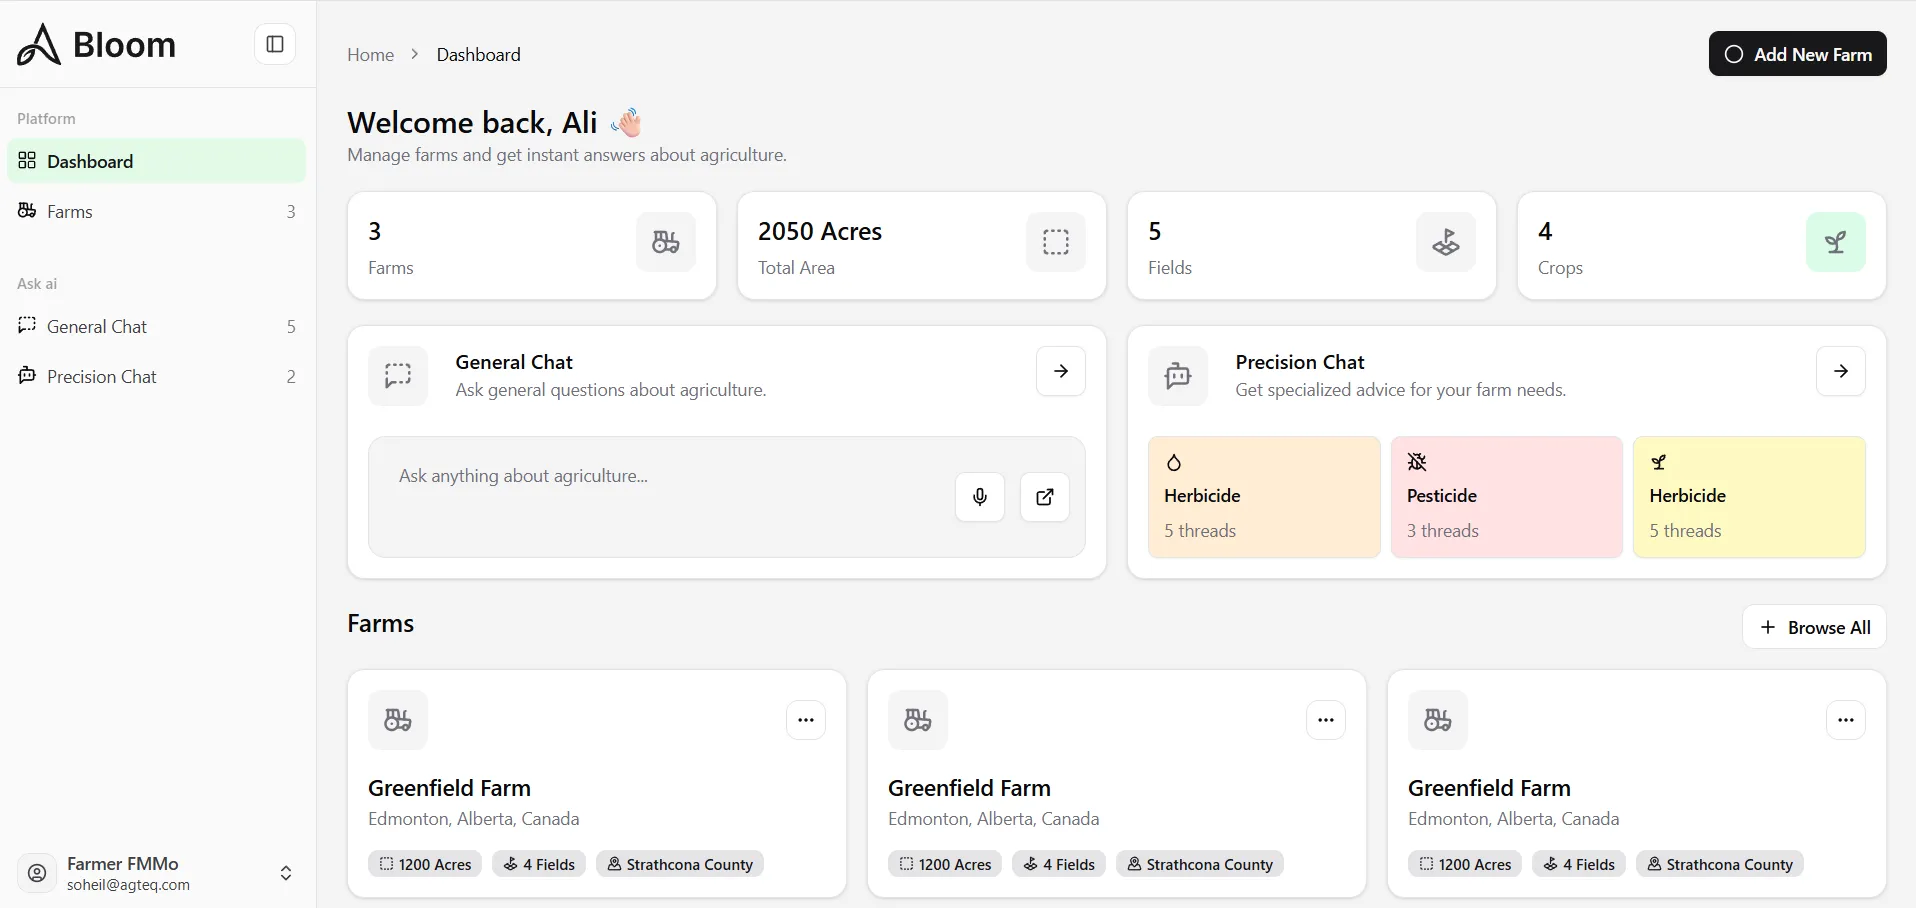The height and width of the screenshot is (908, 1916).
Task: Click the Fields layers icon
Action: pos(1445,242)
